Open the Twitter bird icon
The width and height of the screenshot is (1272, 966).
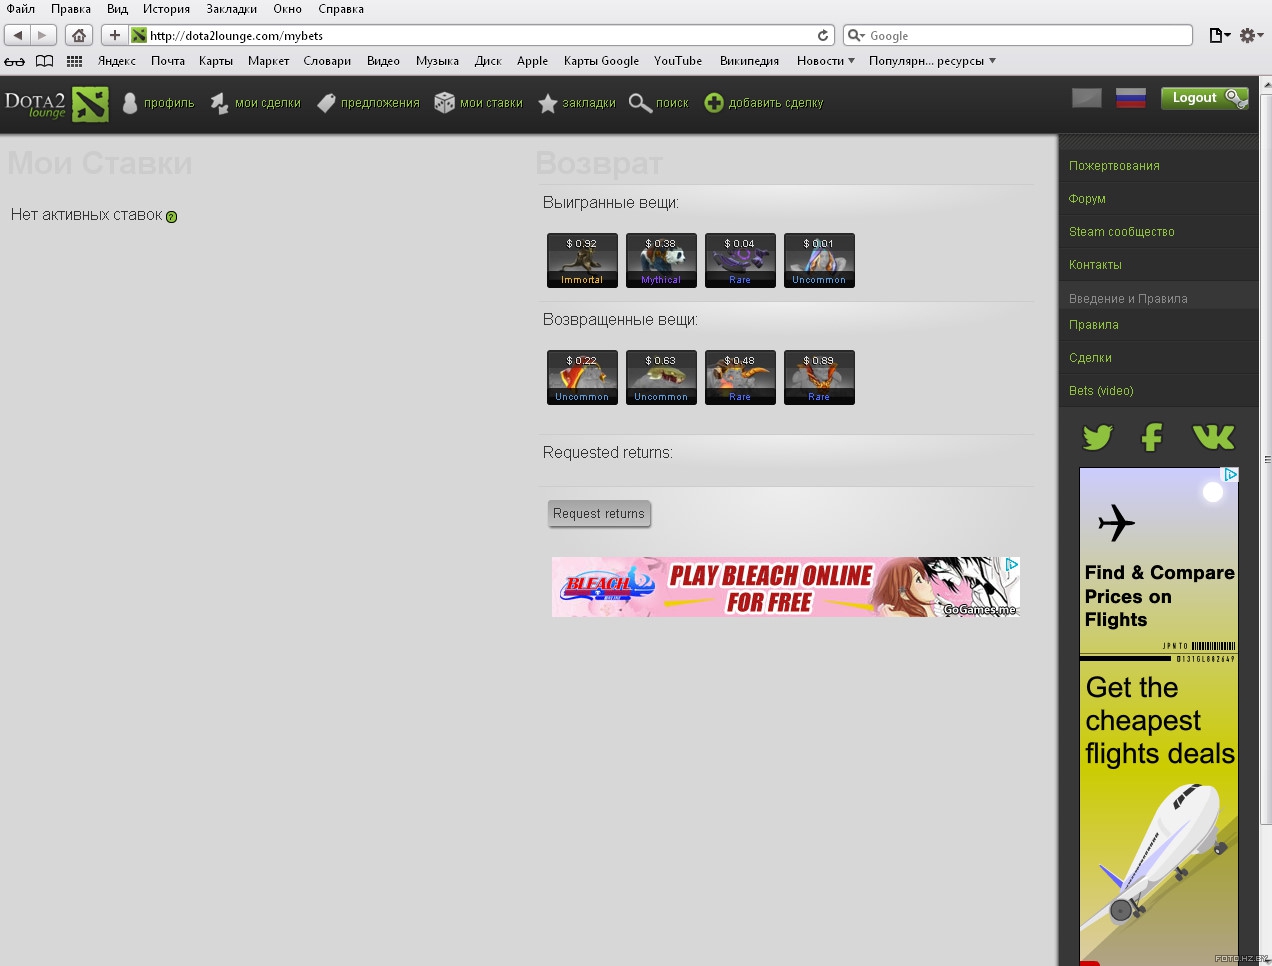click(x=1097, y=437)
